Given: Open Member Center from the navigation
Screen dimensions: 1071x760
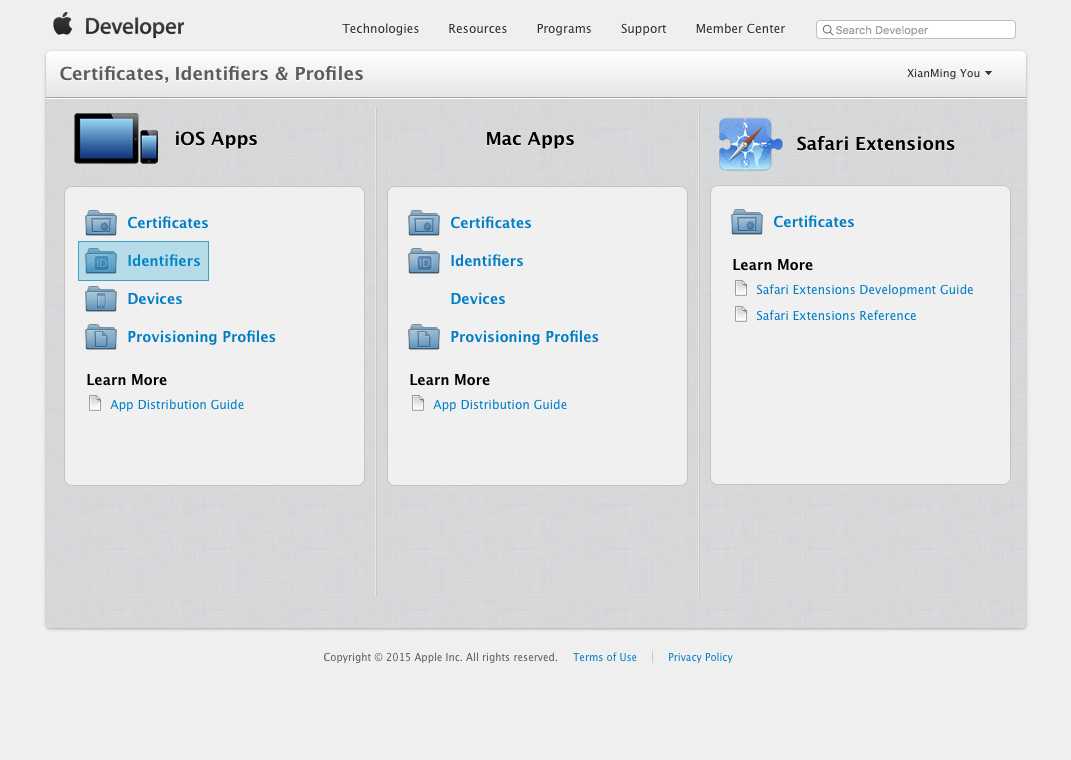Looking at the screenshot, I should click(740, 29).
